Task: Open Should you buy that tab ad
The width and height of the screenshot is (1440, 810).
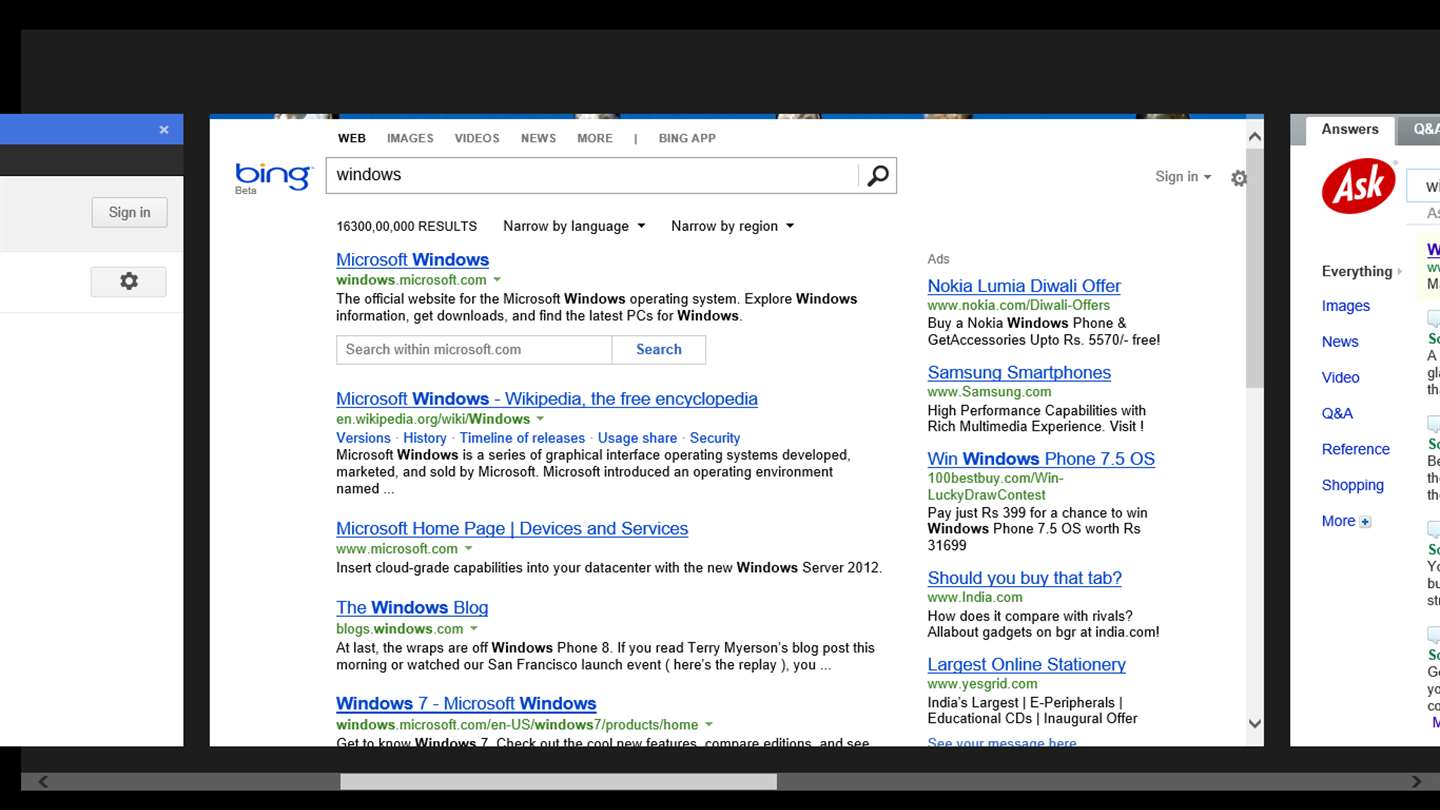Action: pos(1024,578)
